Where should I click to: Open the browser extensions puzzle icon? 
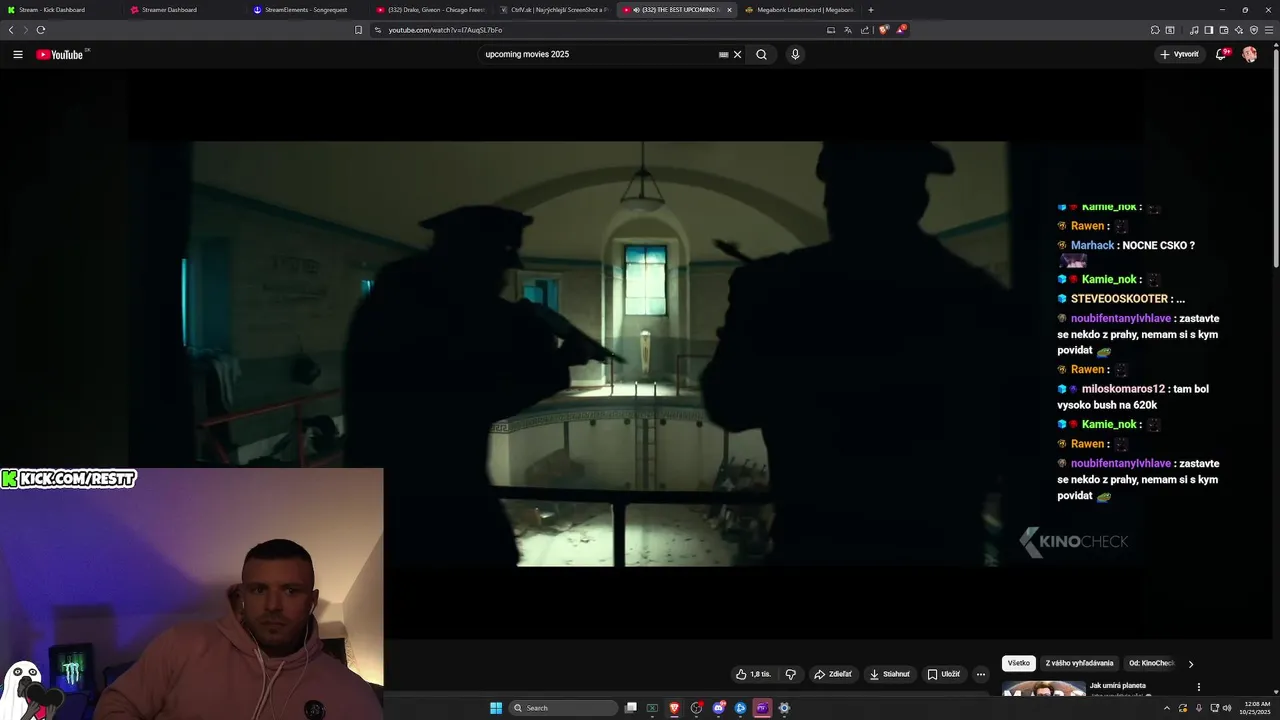[x=1155, y=30]
